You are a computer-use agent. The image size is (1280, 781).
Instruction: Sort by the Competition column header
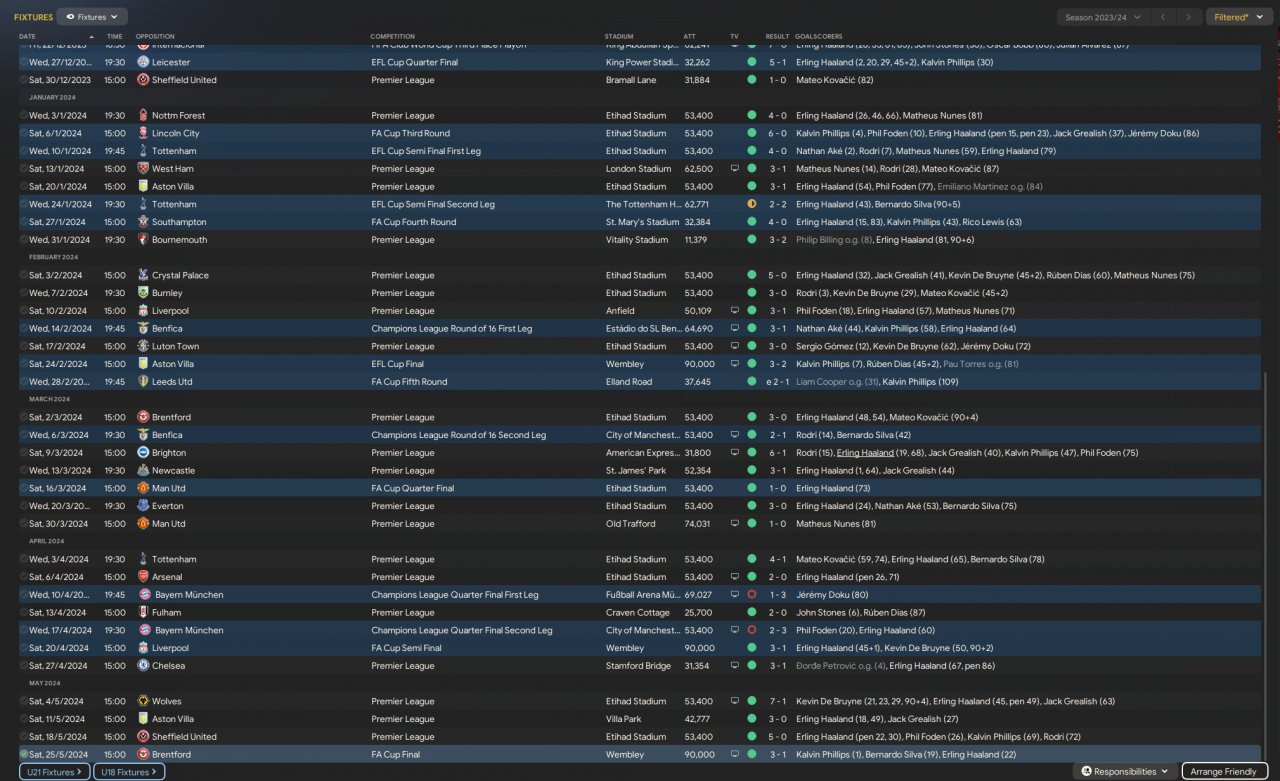point(392,37)
